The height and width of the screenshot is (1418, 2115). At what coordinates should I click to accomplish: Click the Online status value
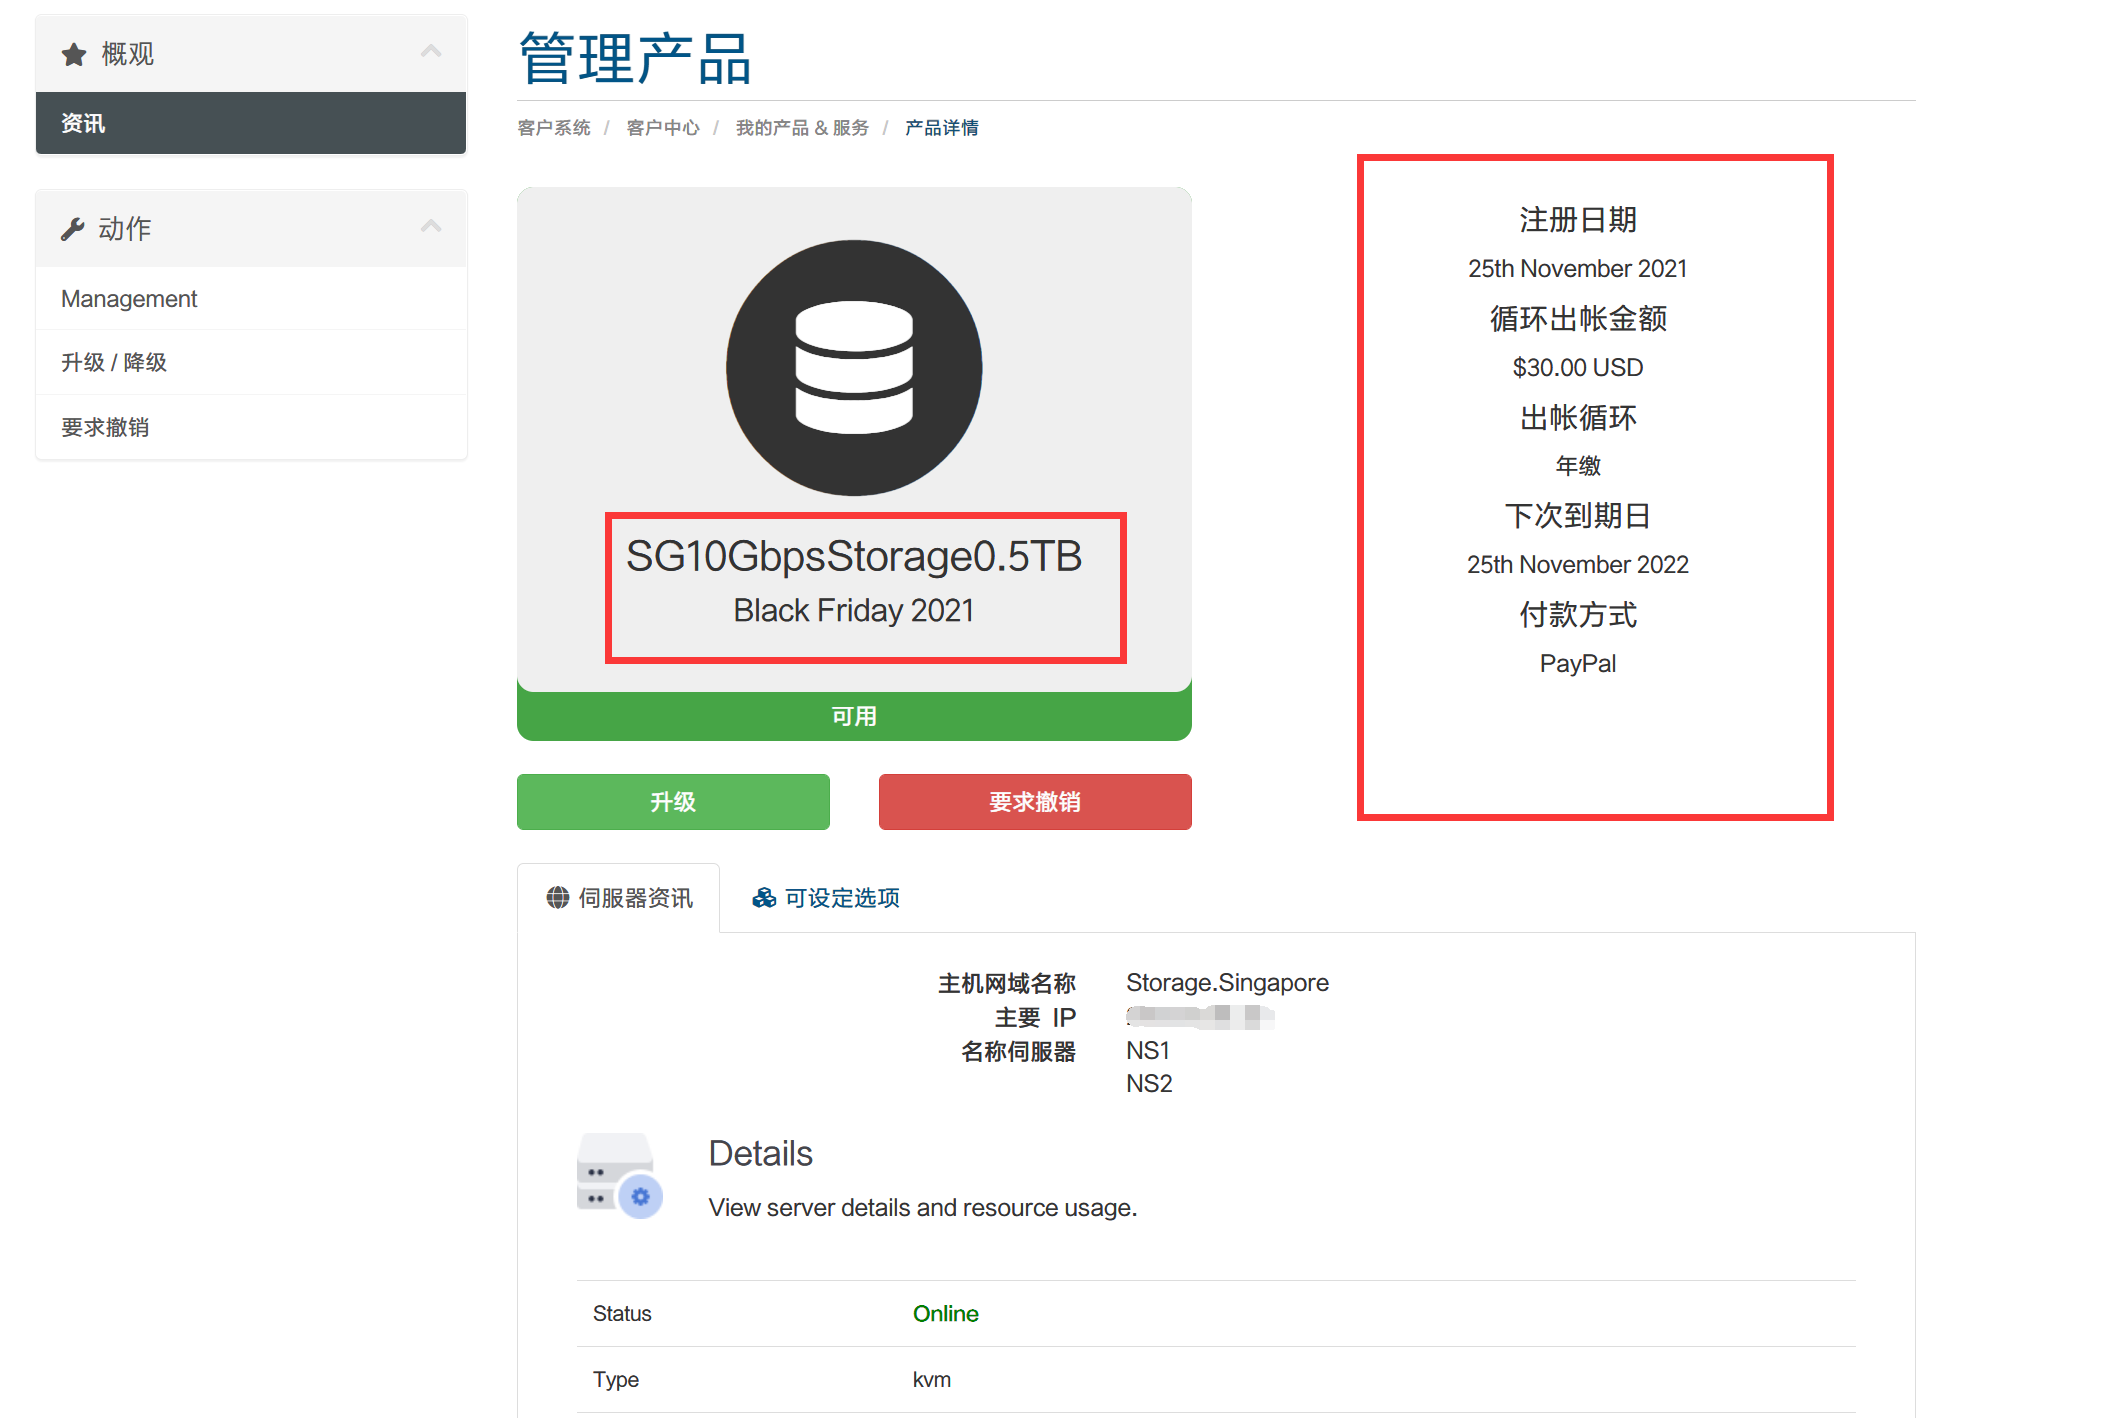pos(945,1313)
